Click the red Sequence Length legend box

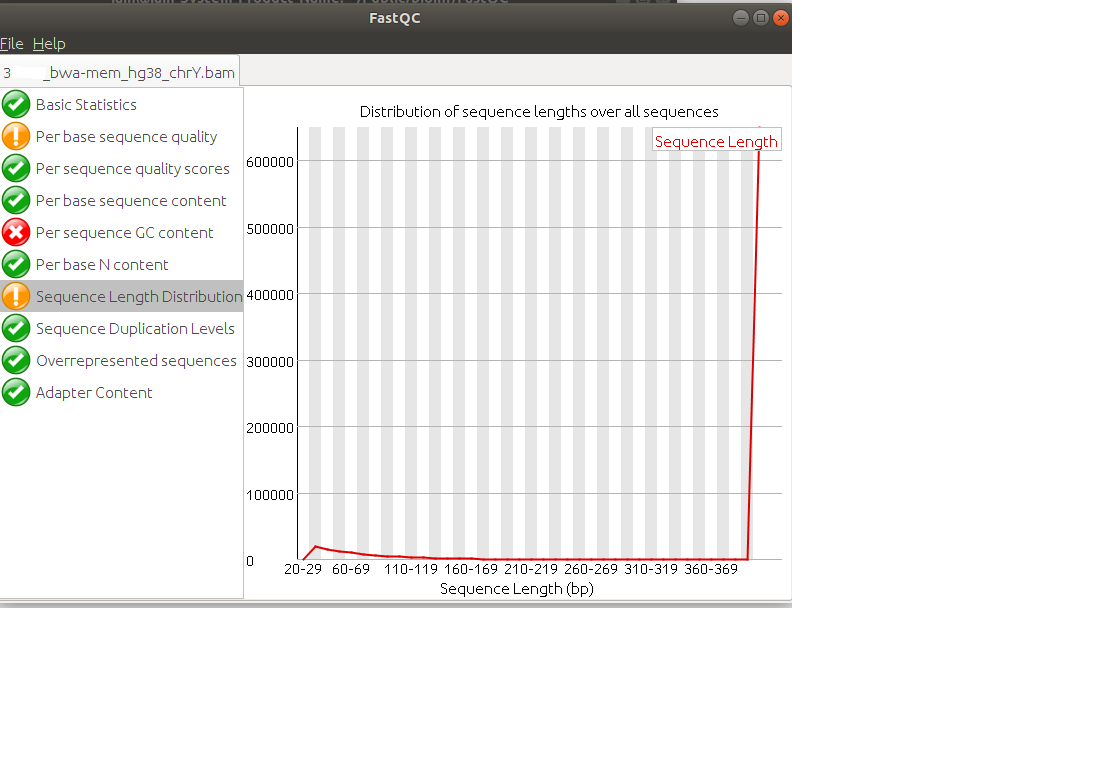click(x=717, y=141)
